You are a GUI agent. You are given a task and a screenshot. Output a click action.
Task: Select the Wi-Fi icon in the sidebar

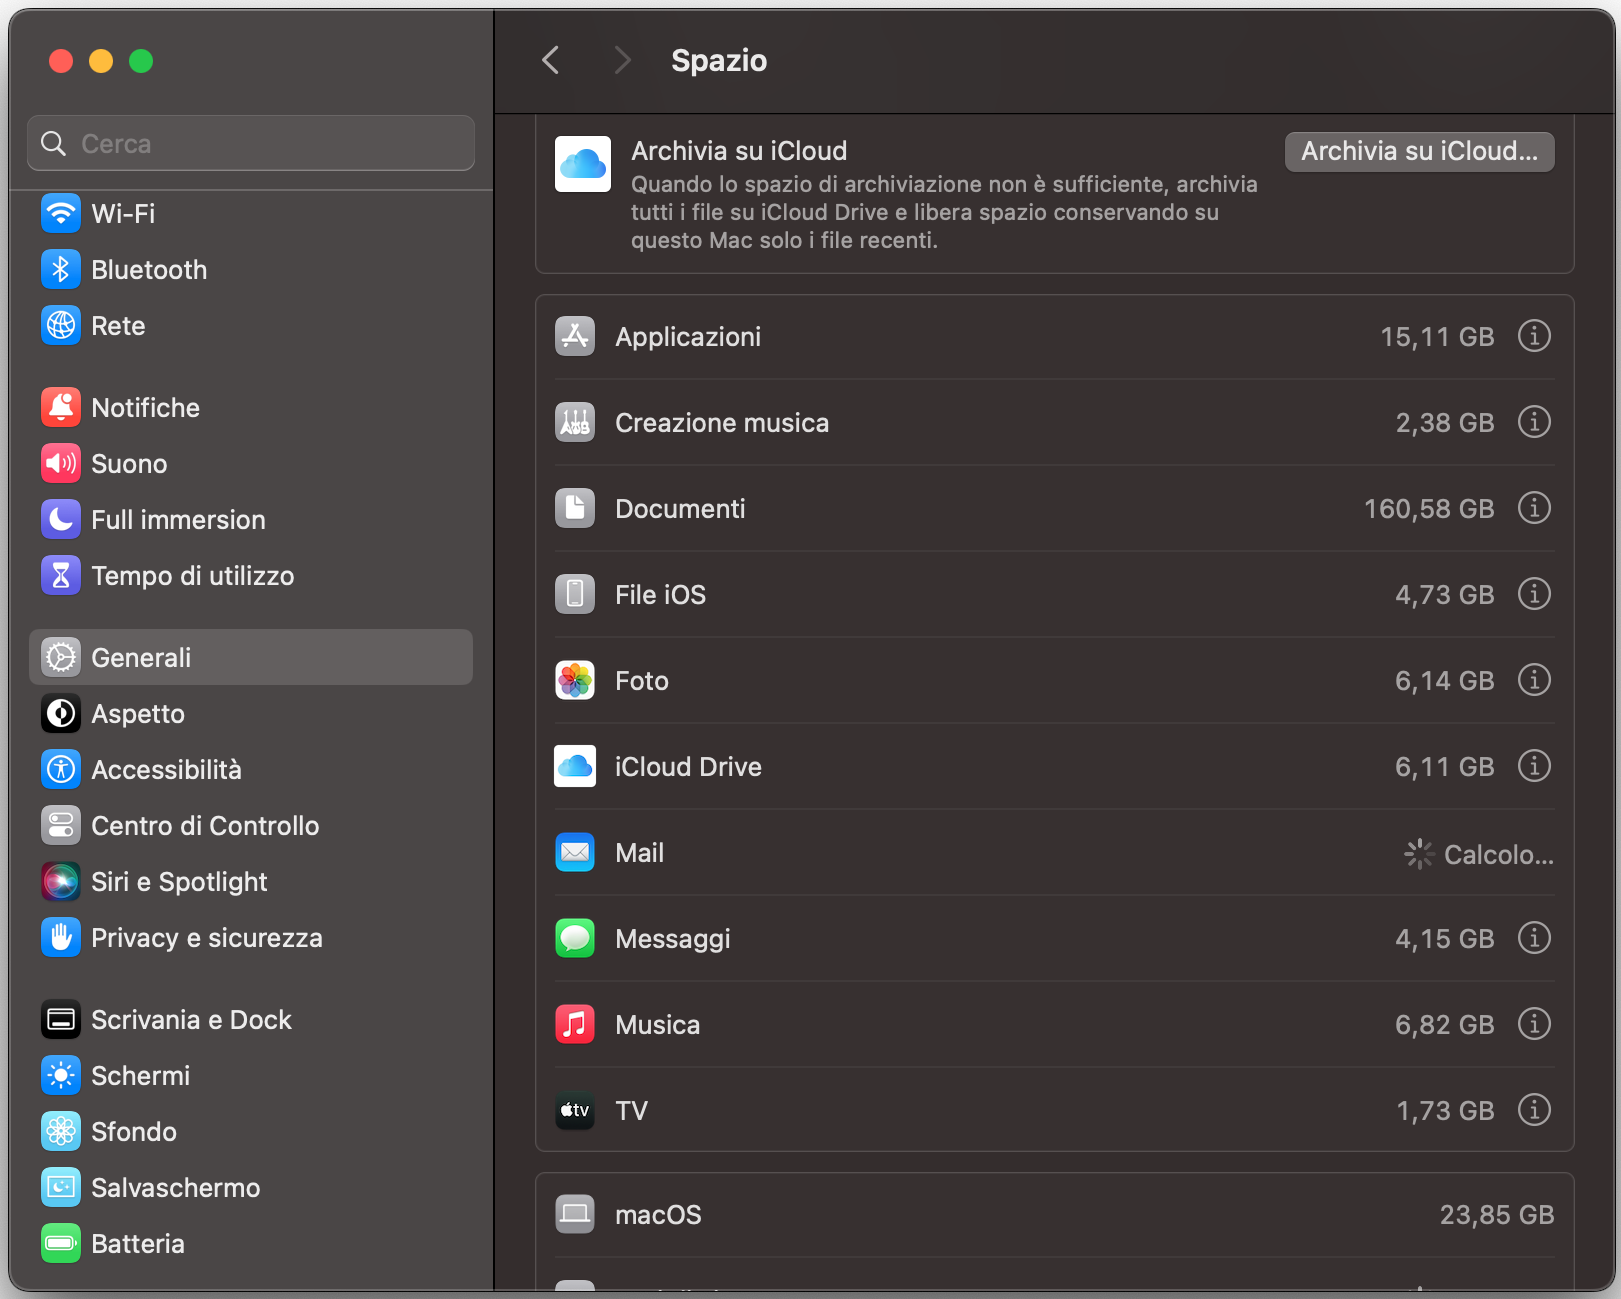click(x=61, y=213)
